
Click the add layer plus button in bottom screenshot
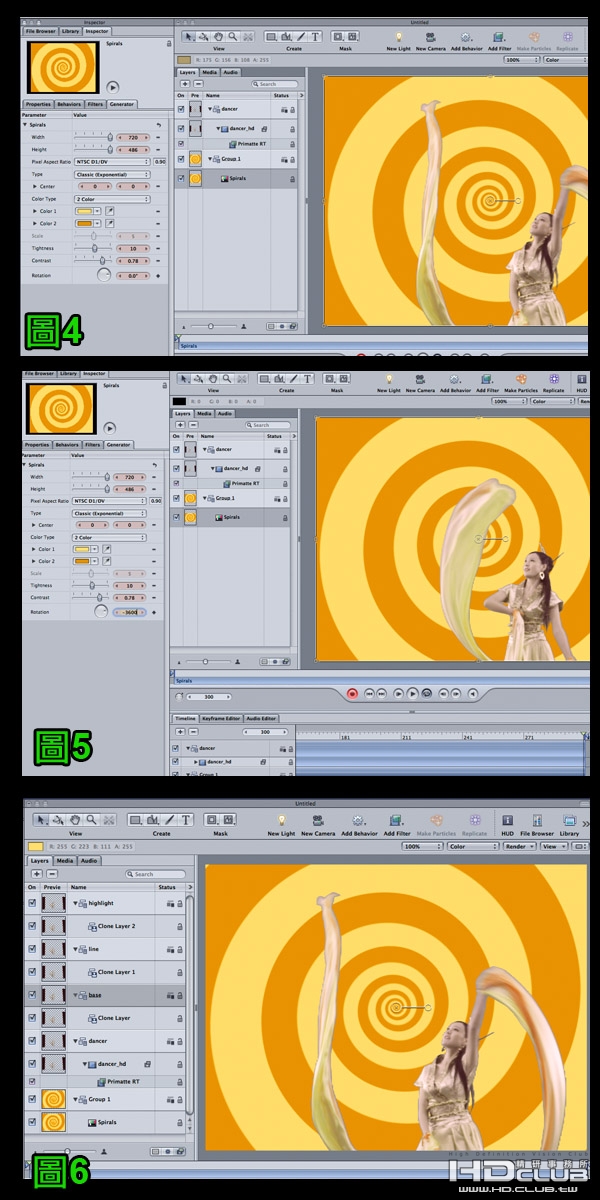pyautogui.click(x=37, y=873)
